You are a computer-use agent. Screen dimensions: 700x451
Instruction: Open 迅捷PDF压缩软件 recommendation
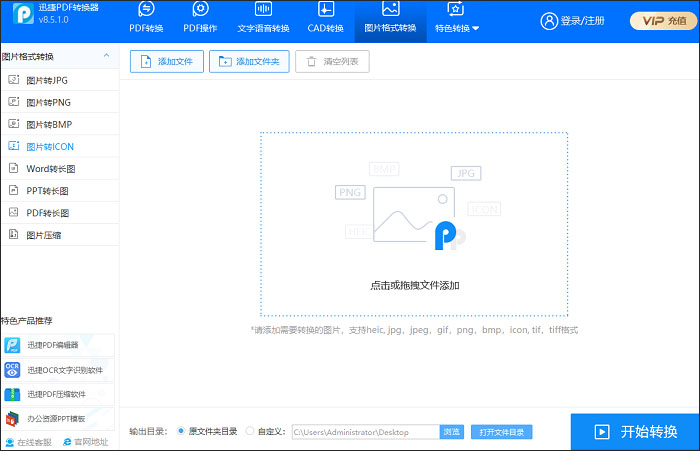tap(58, 394)
